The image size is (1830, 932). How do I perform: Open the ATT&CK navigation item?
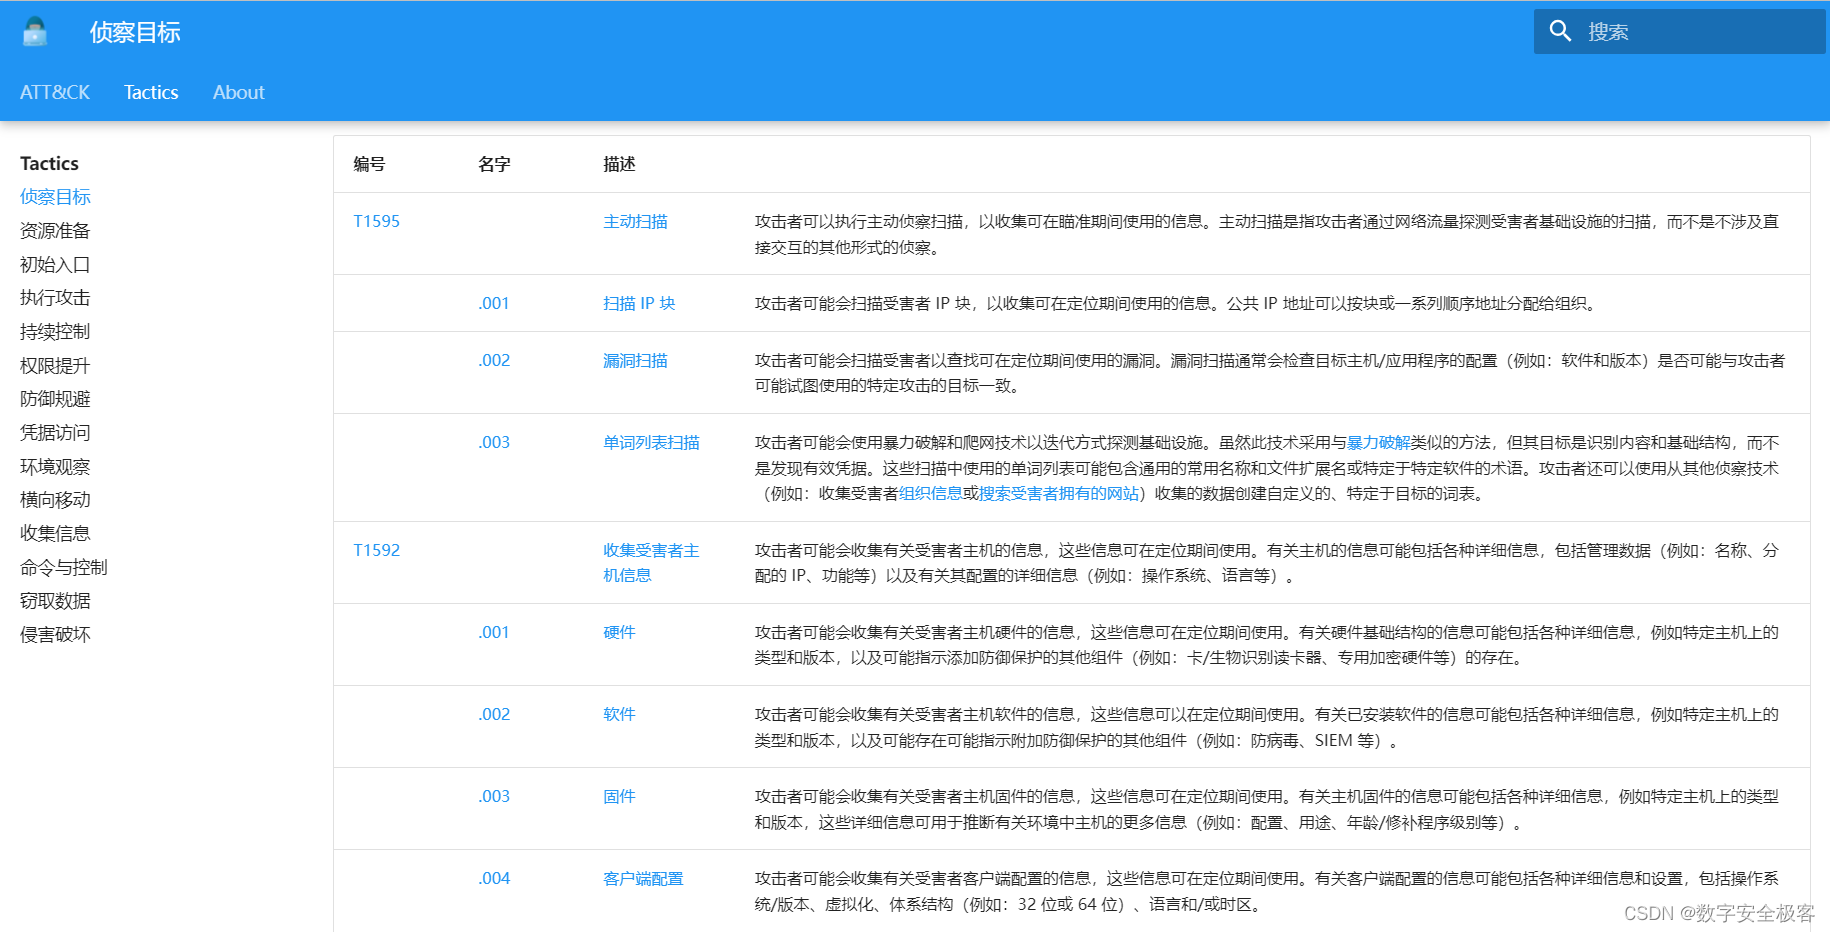54,92
